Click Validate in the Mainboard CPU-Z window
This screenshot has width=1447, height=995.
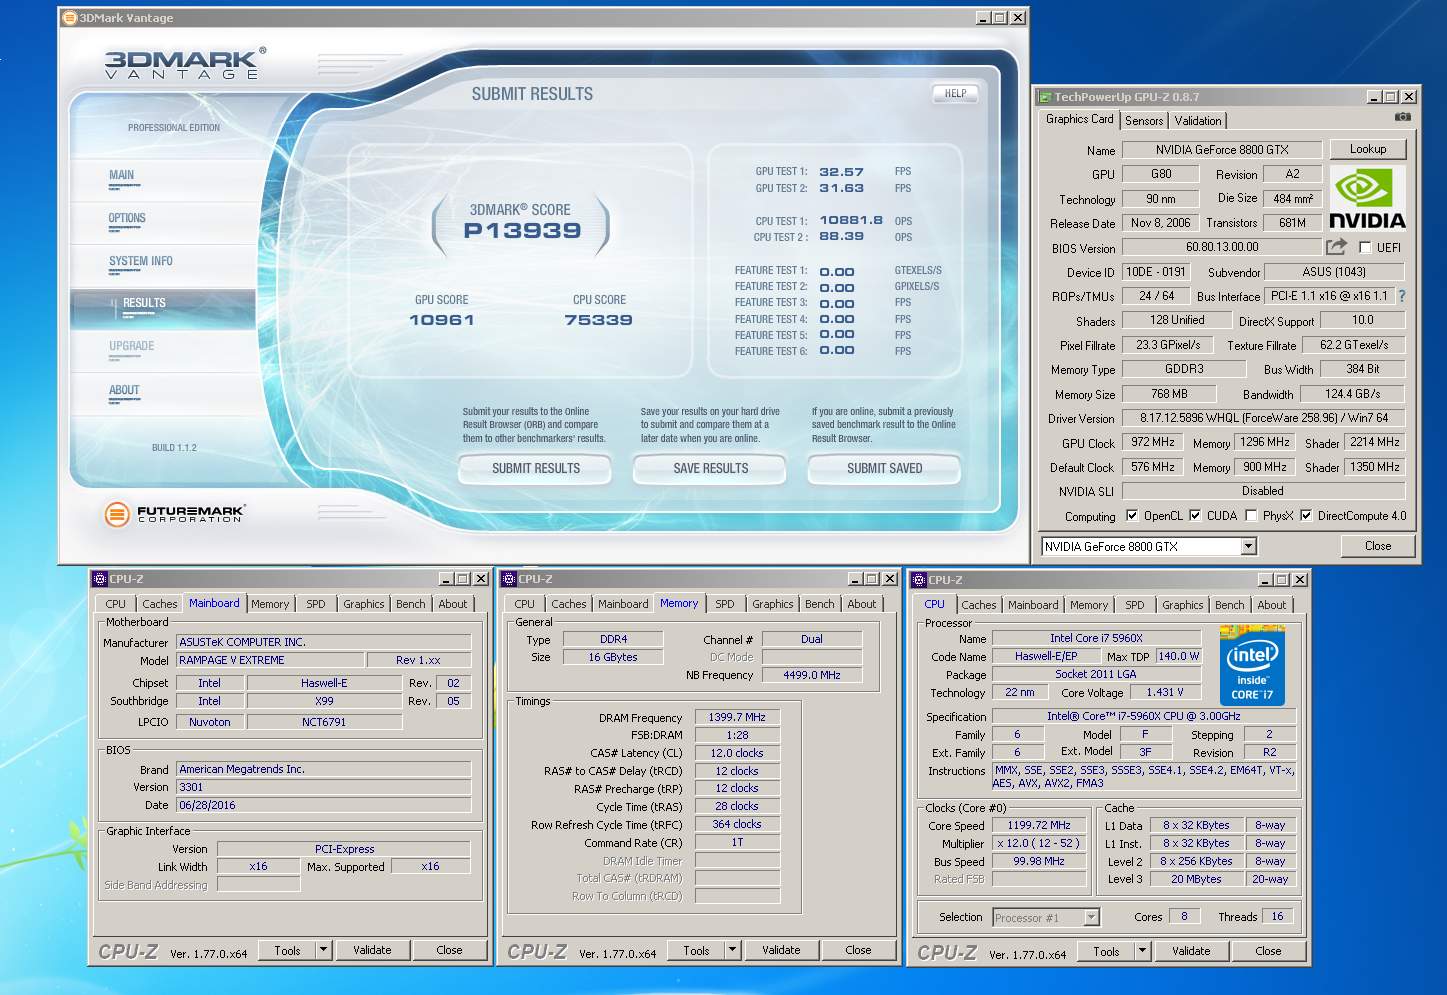point(371,950)
